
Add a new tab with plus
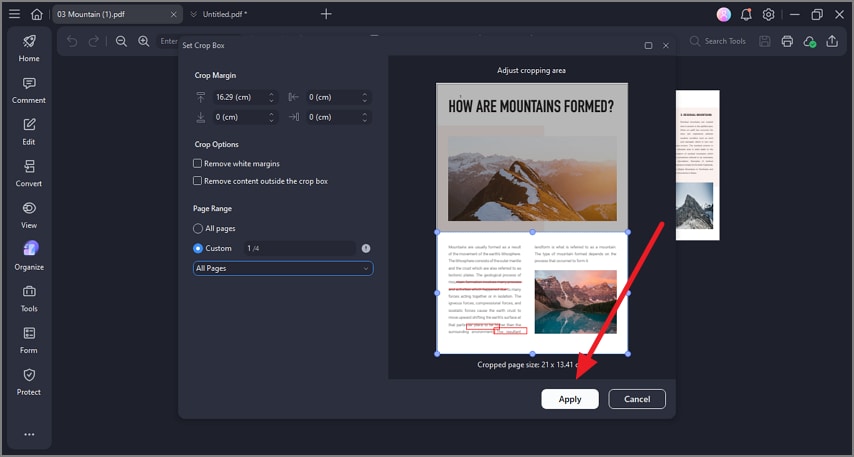click(x=326, y=14)
